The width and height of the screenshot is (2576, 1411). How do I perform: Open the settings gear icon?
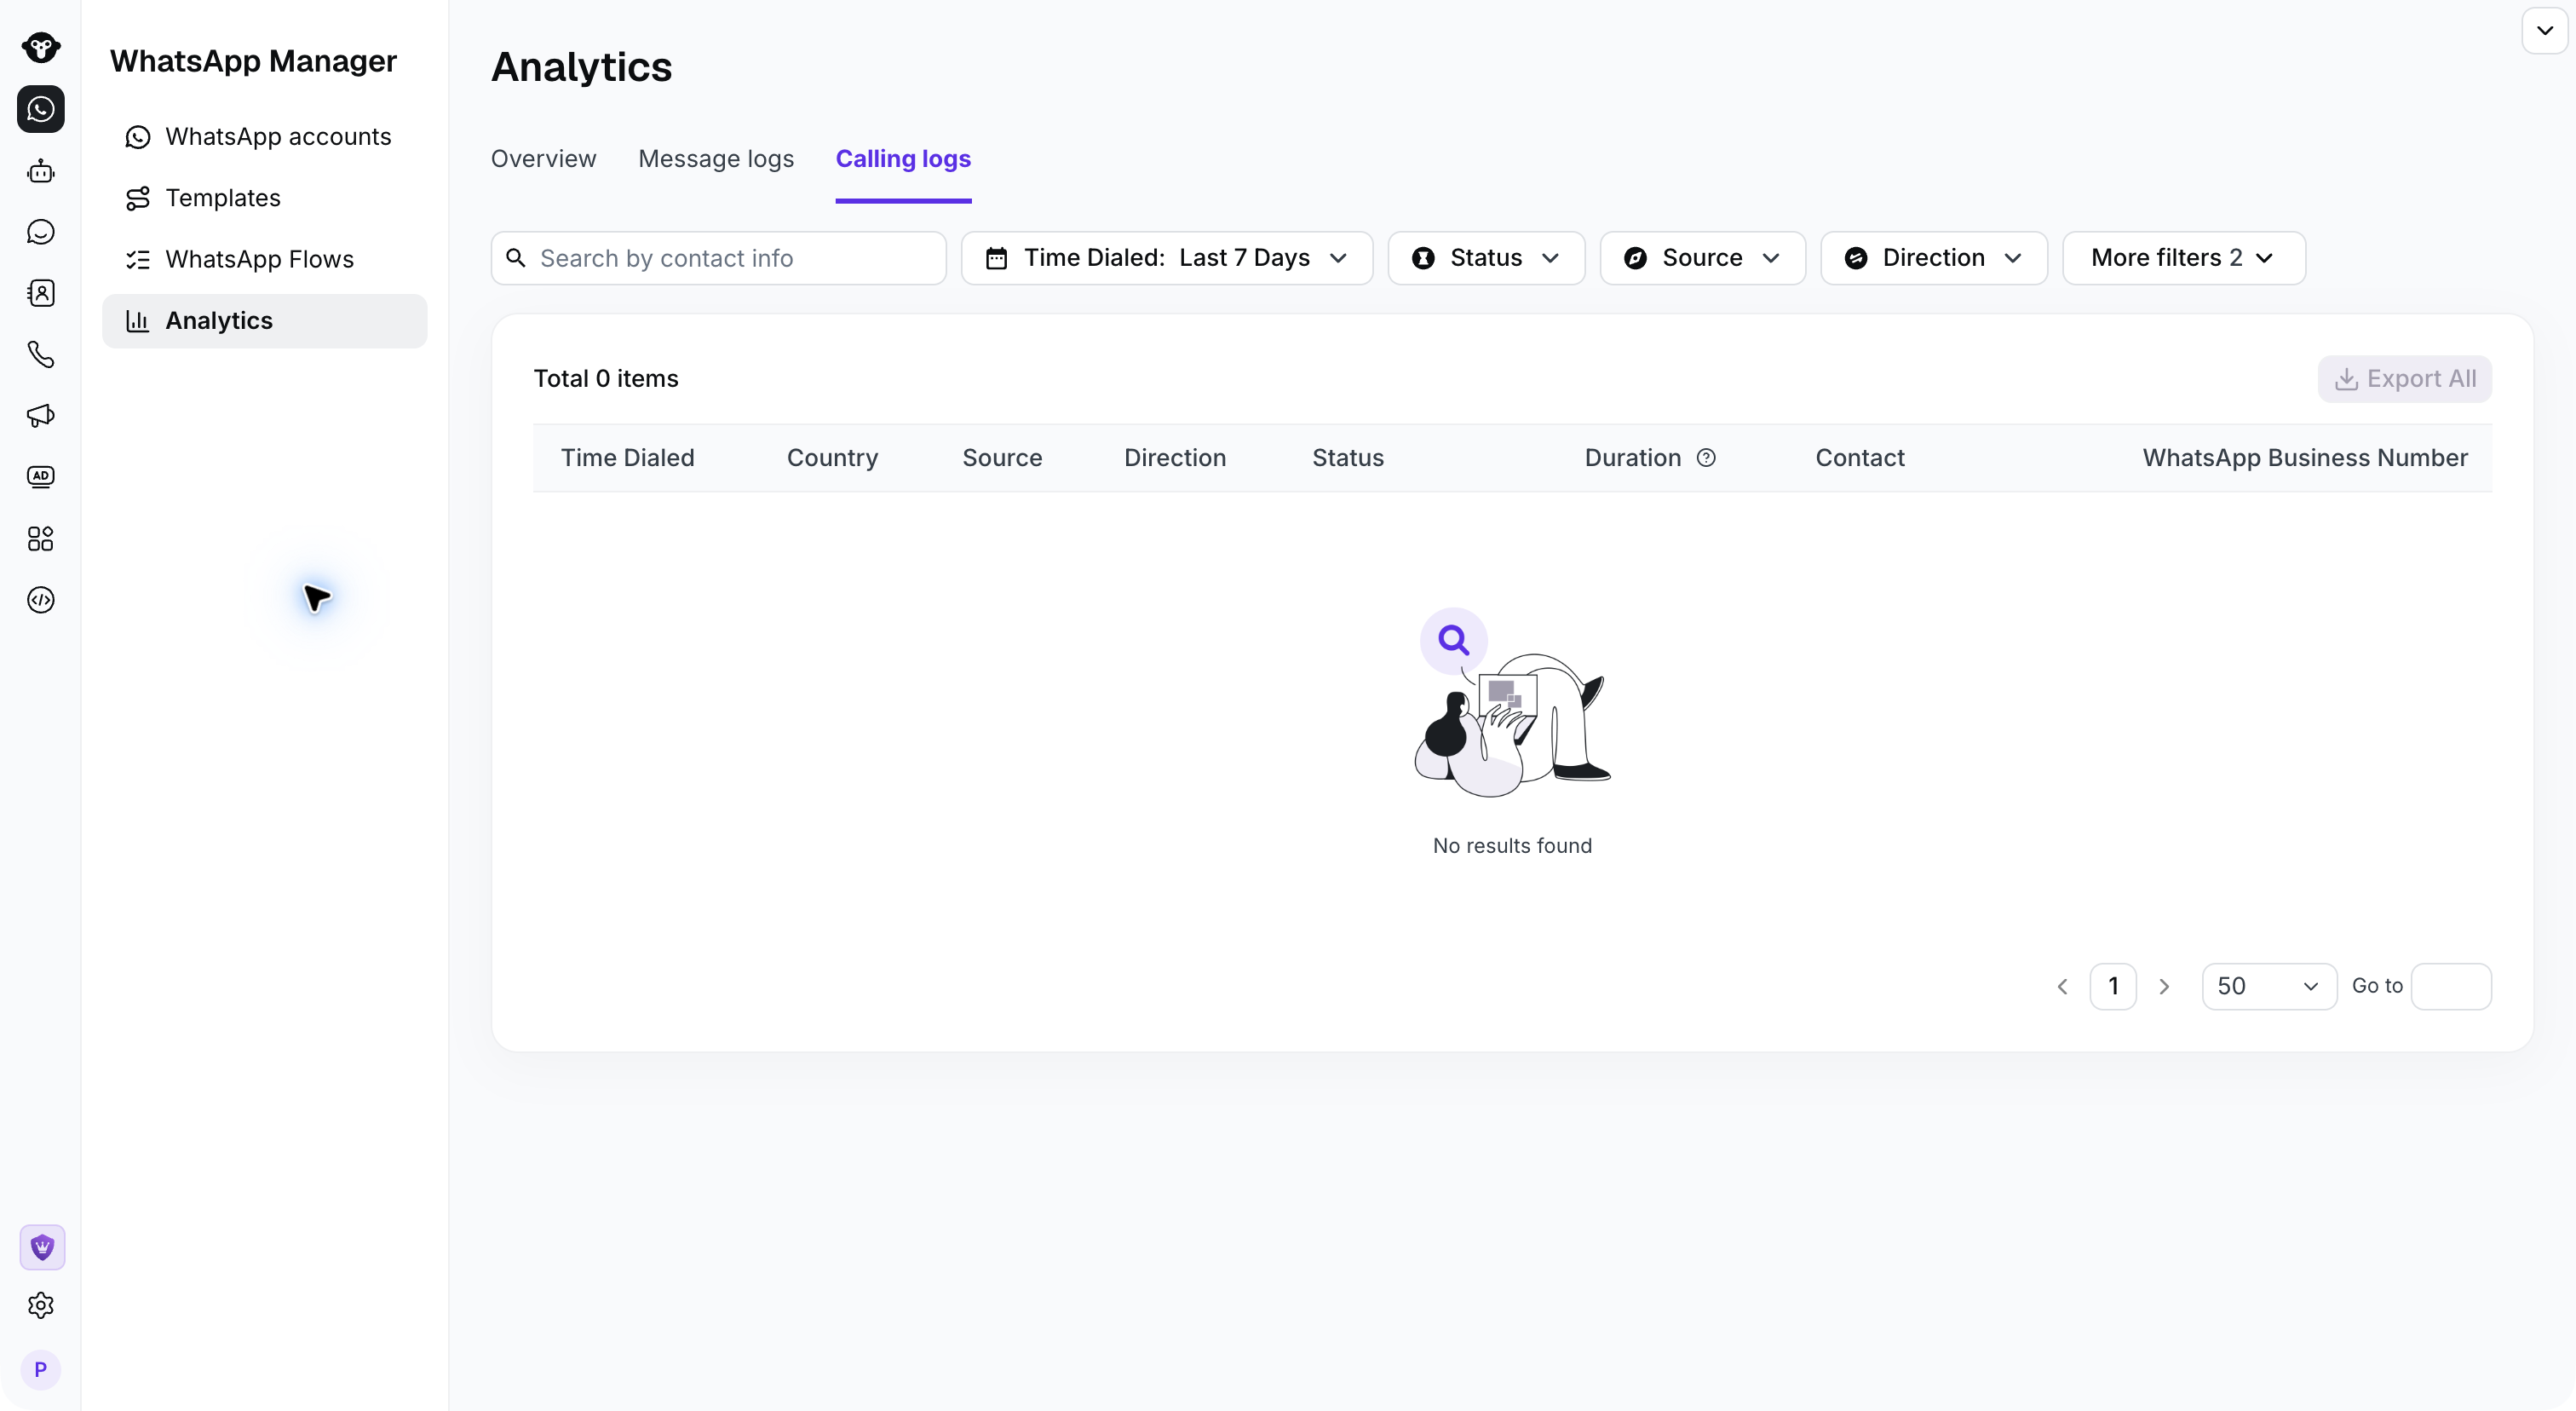coord(41,1305)
